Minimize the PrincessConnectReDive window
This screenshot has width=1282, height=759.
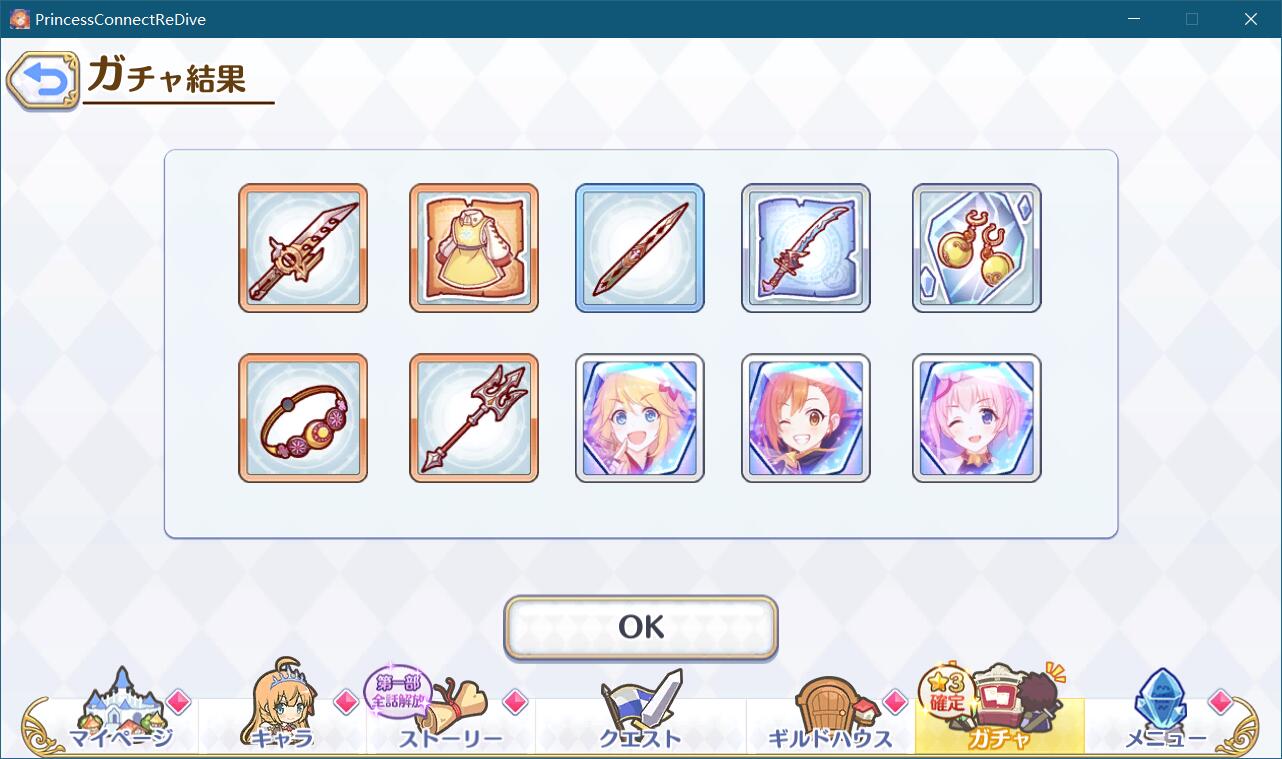(x=1133, y=19)
